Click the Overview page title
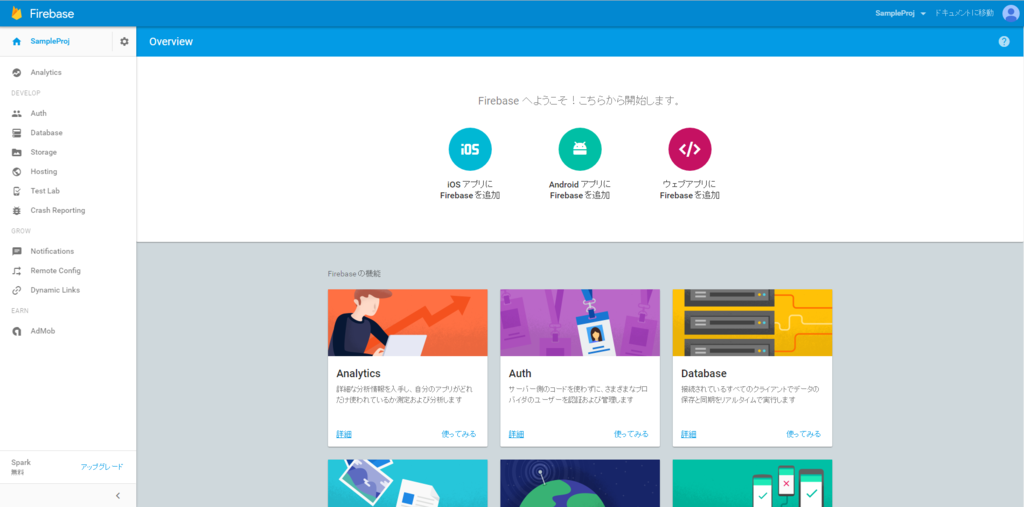Image resolution: width=1024 pixels, height=507 pixels. (x=171, y=41)
